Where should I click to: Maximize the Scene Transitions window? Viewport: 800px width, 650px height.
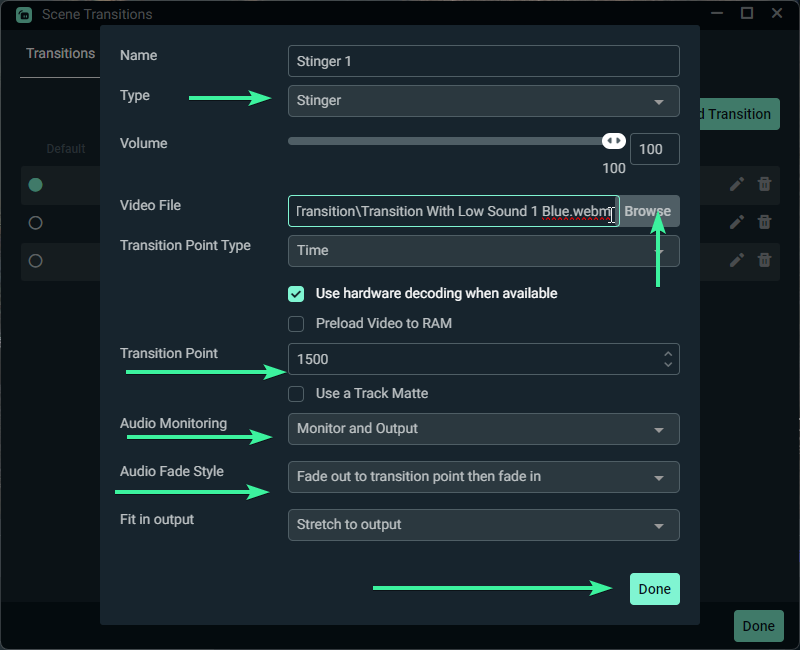747,13
